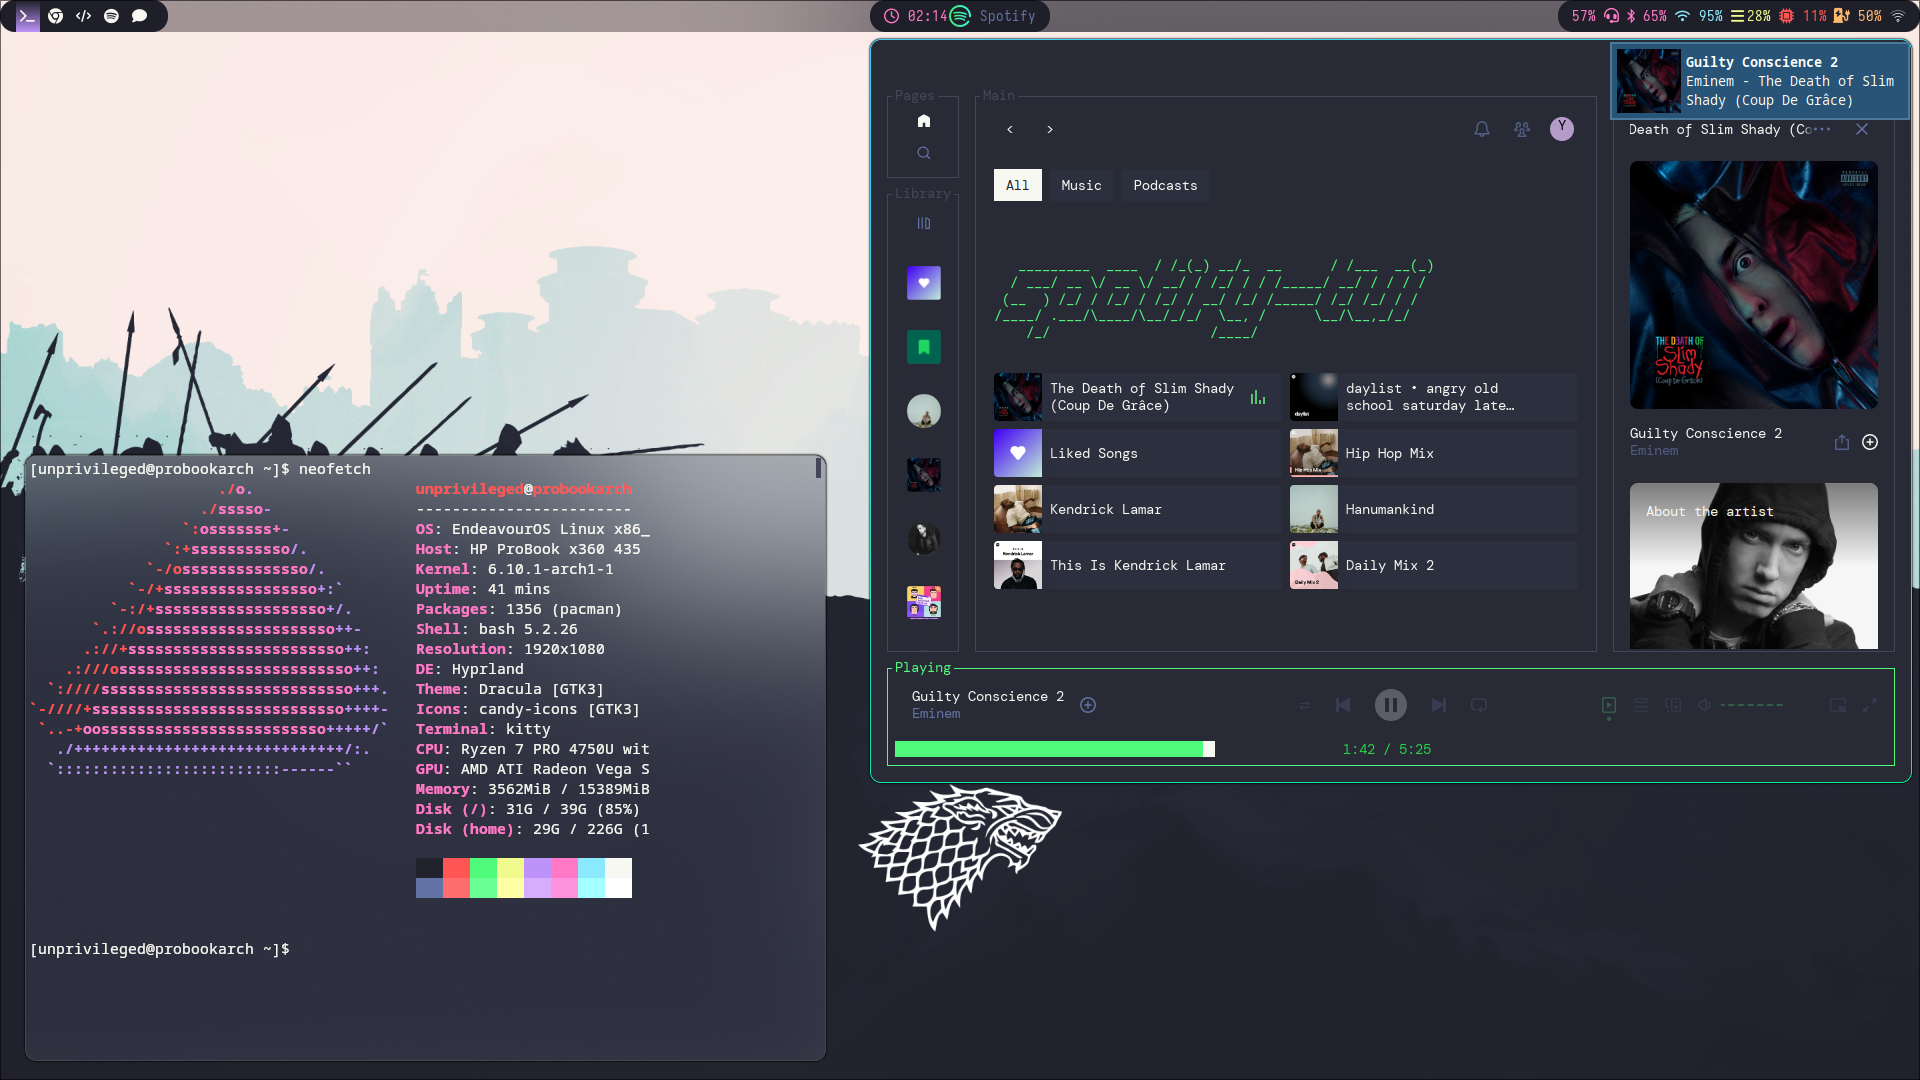Expand the Eminem profile via the navbar avatar
This screenshot has width=1920, height=1080.
click(1562, 129)
